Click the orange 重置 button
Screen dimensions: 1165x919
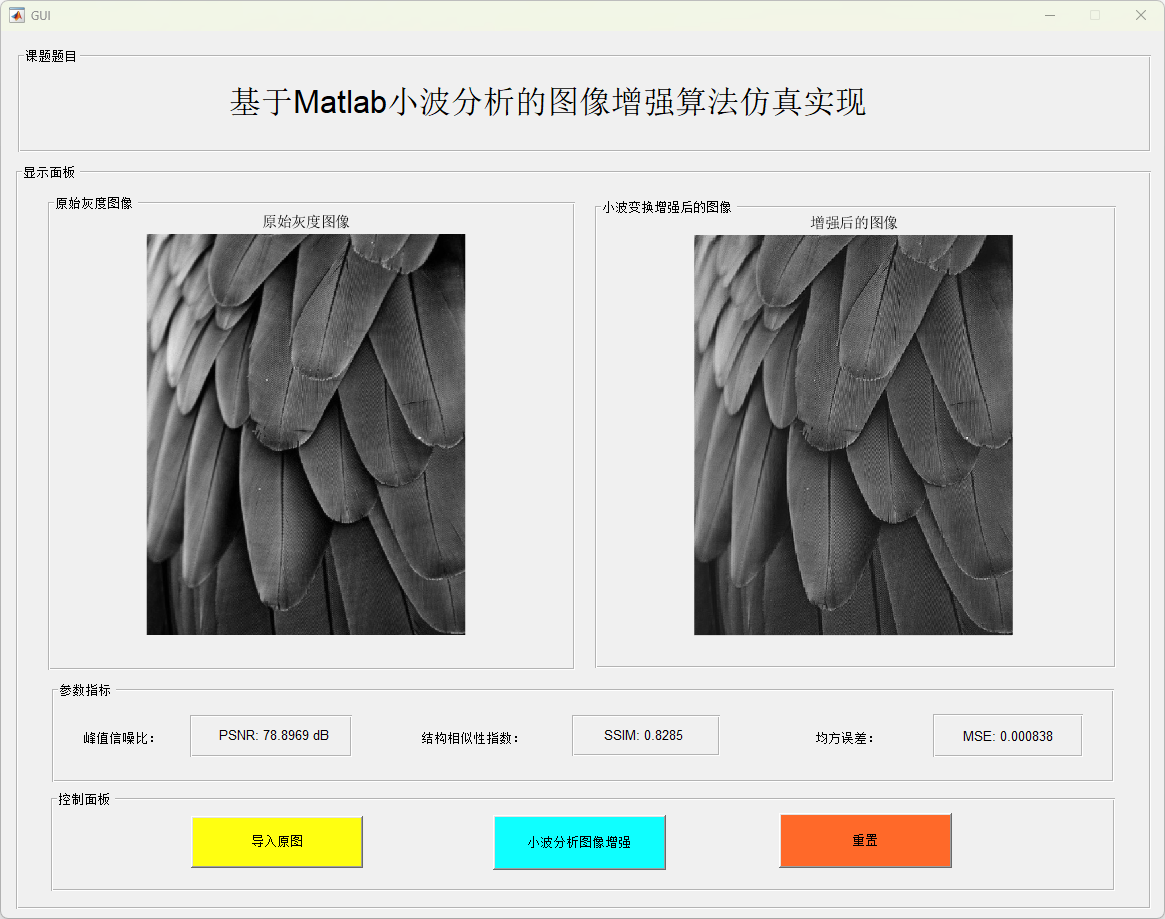coord(866,841)
